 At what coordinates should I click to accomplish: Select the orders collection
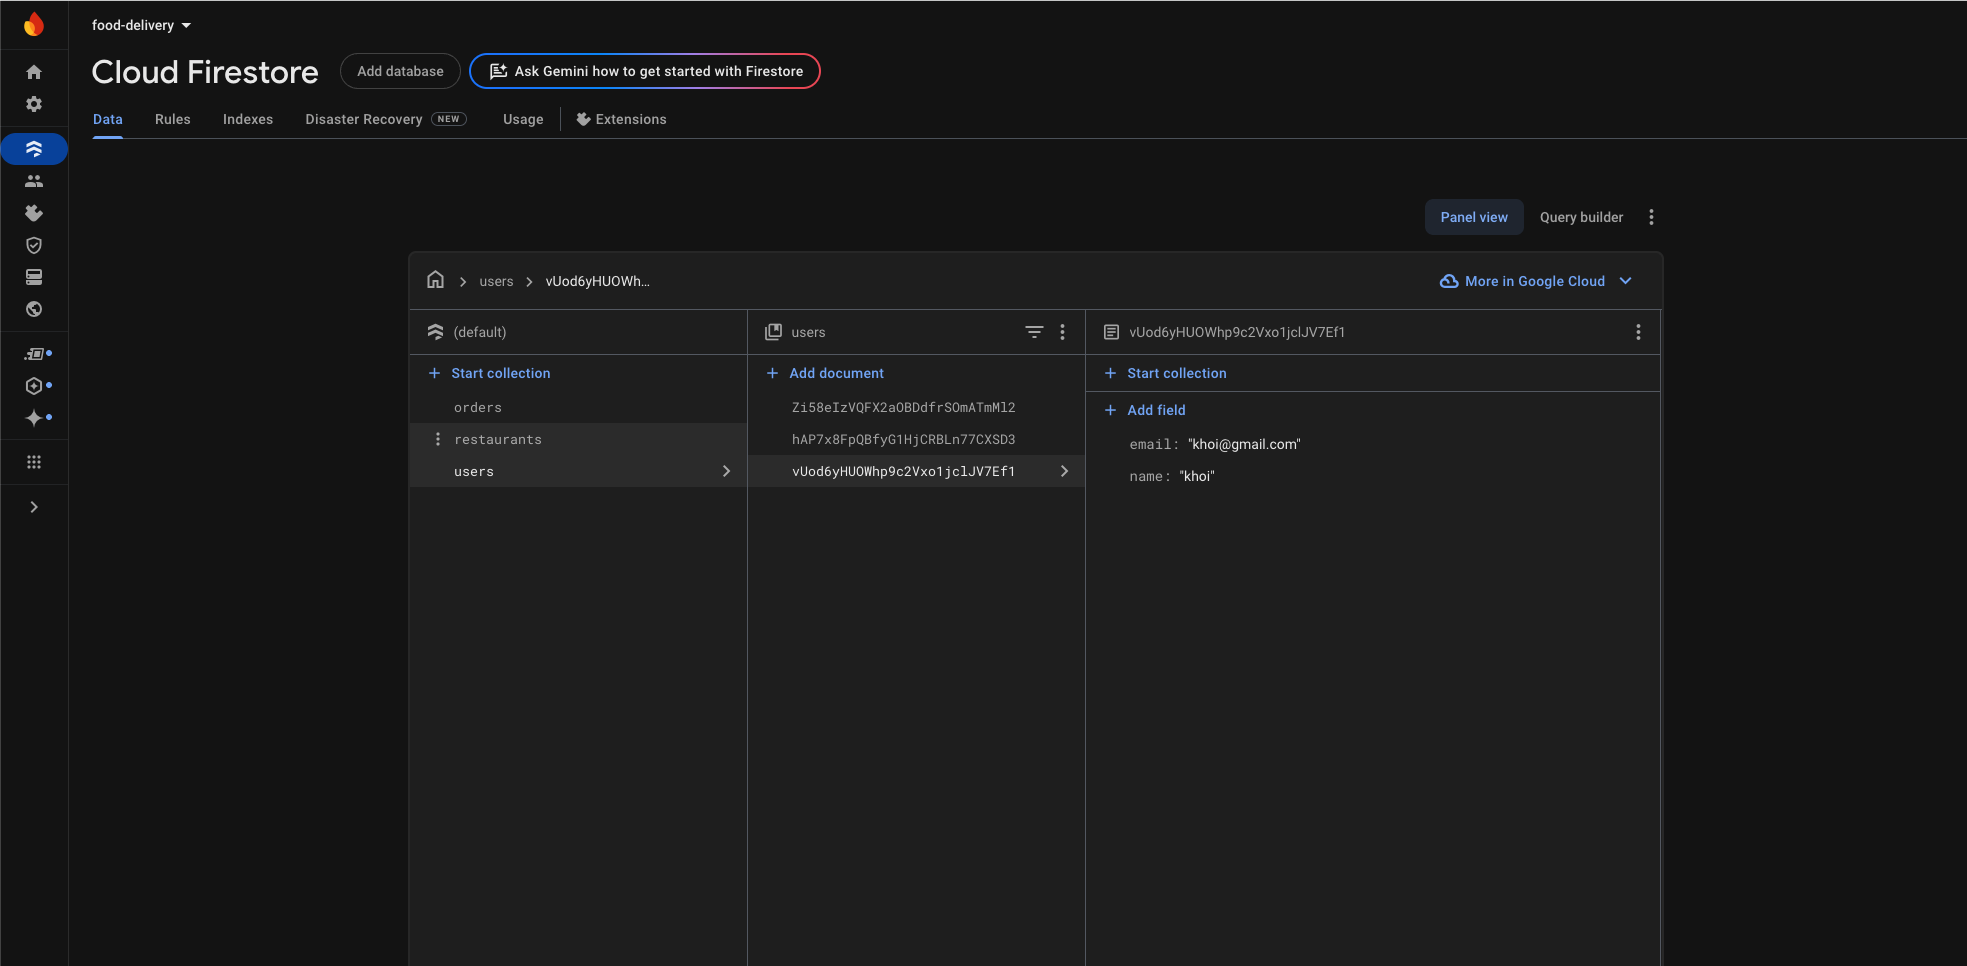point(578,407)
